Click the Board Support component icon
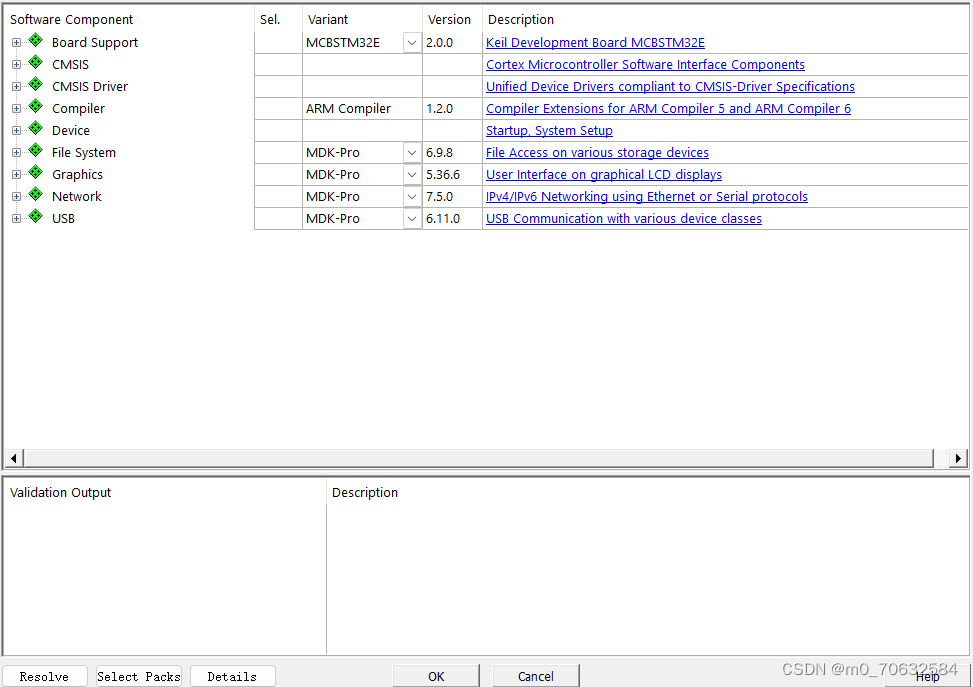Screen dimensions: 973x687 tap(34, 42)
